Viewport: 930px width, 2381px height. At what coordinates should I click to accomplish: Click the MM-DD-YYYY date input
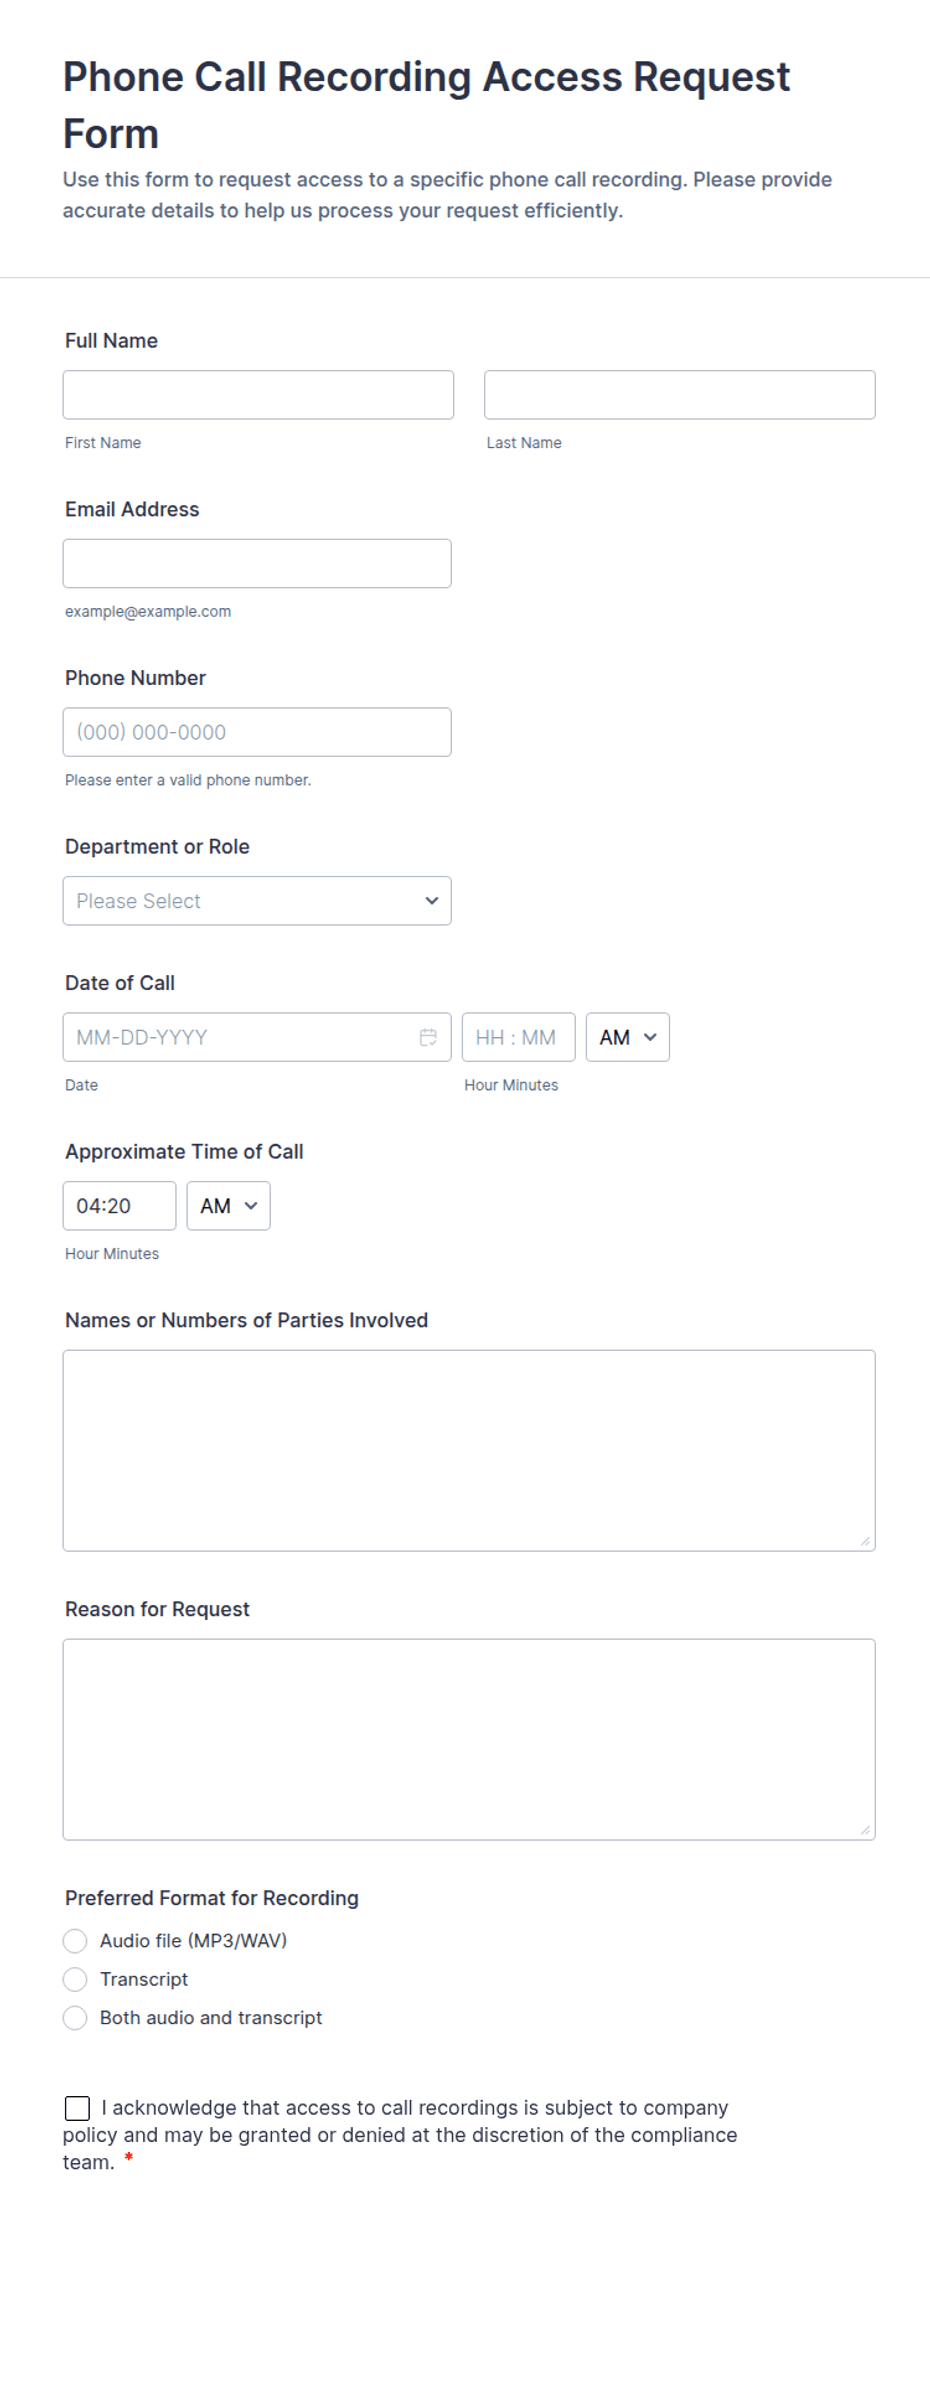257,1037
